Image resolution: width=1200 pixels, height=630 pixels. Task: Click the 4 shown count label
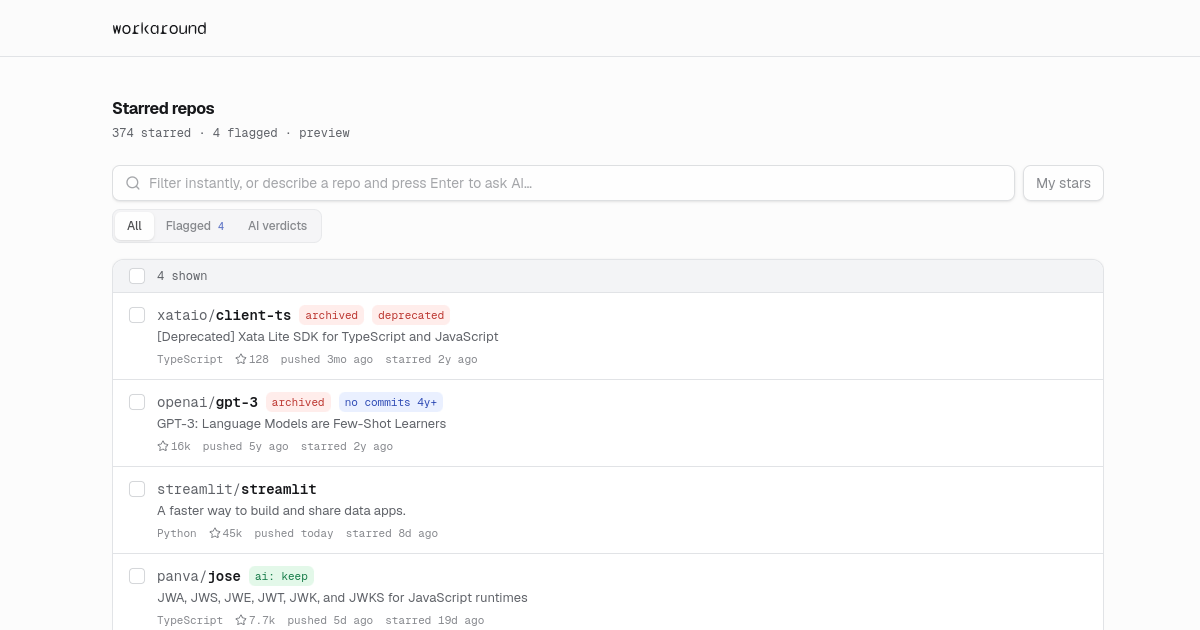pos(182,276)
